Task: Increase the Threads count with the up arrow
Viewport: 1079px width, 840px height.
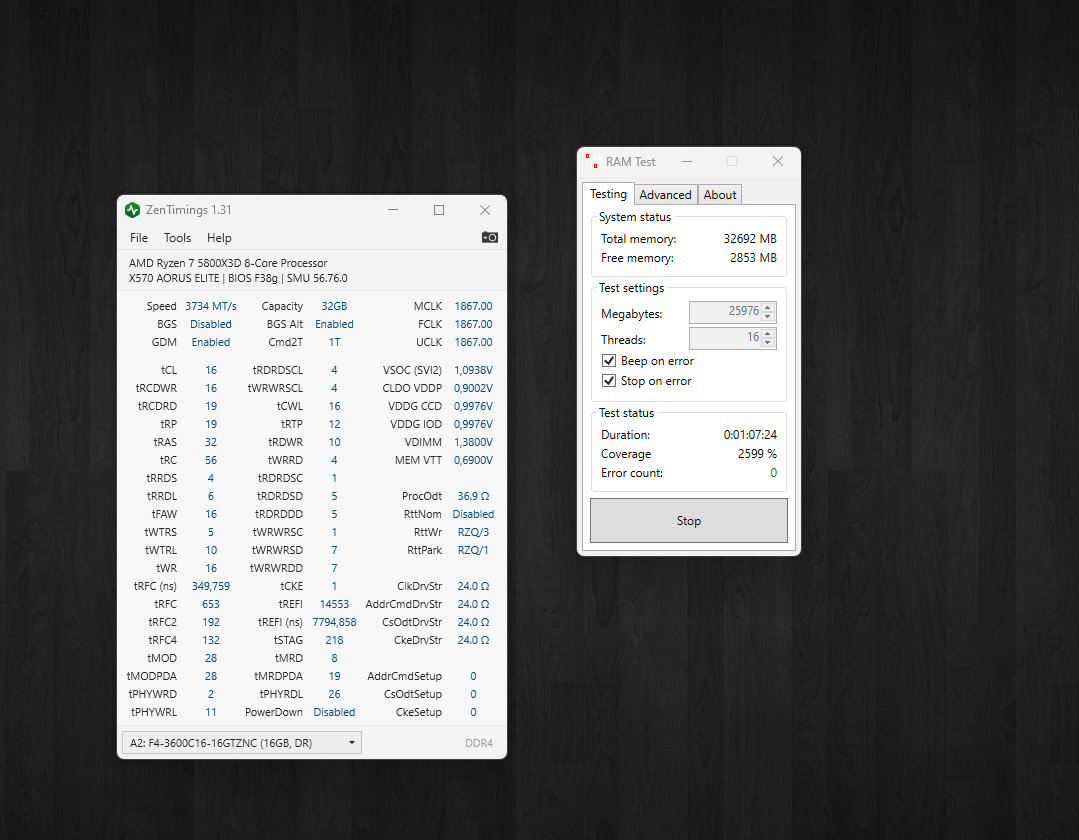Action: coord(769,333)
